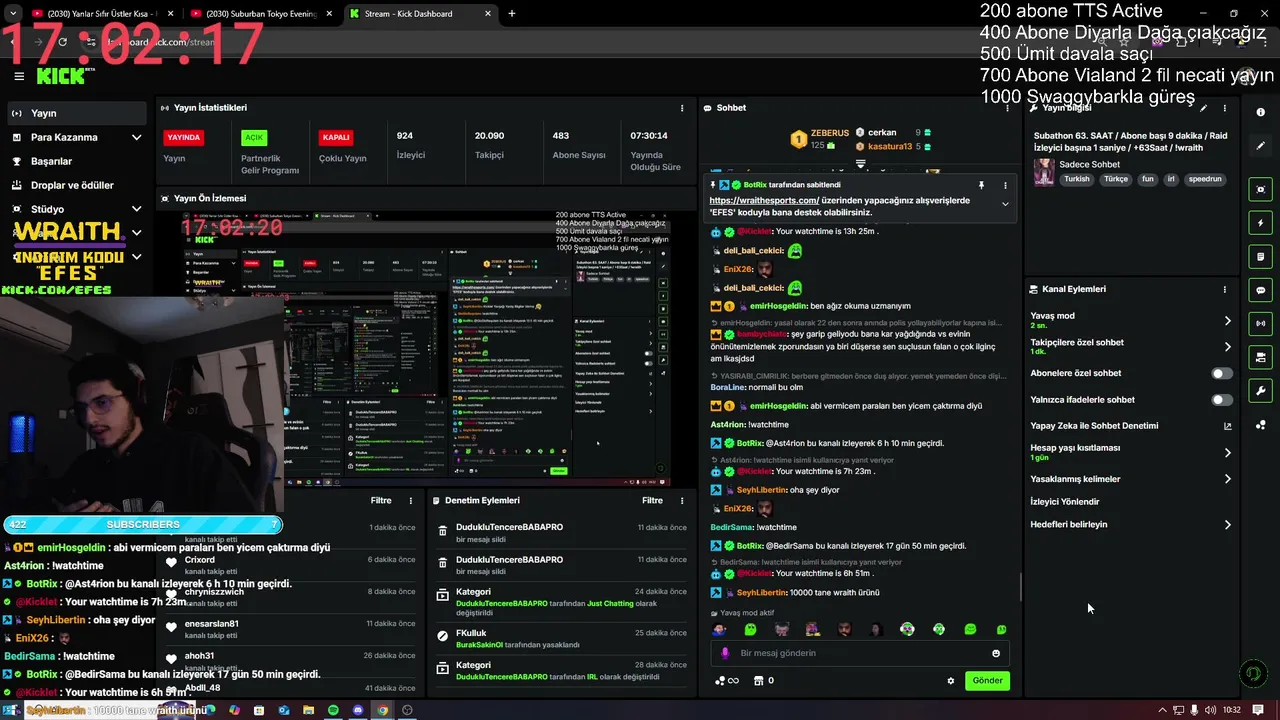Screen dimensions: 1280x720
Task: Toggle Yalnızca ifadelerle sohbet switch
Action: click(1222, 400)
